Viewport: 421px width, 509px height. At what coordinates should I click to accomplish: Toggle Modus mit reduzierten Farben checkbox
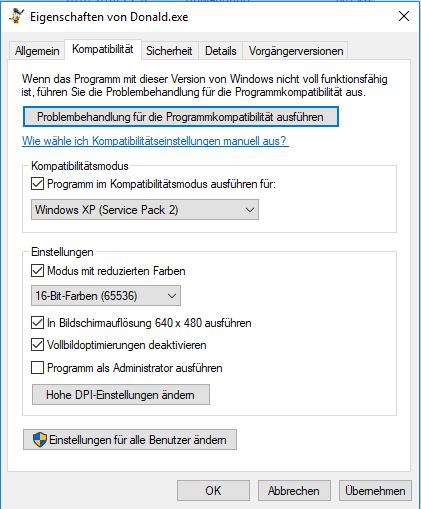pos(37,271)
